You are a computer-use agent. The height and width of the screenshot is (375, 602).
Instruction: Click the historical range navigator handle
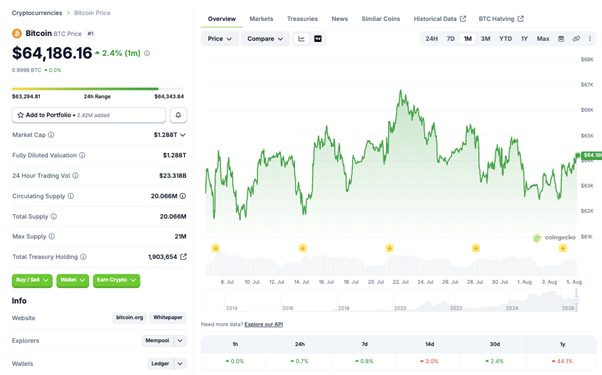click(x=576, y=300)
